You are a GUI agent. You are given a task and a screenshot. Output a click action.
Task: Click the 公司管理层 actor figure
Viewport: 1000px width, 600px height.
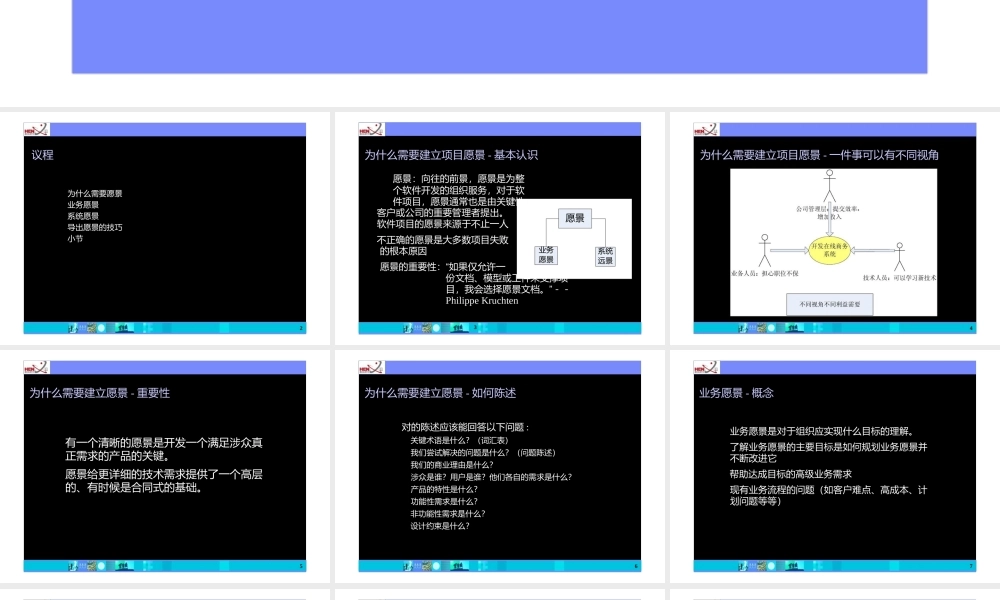tap(829, 186)
